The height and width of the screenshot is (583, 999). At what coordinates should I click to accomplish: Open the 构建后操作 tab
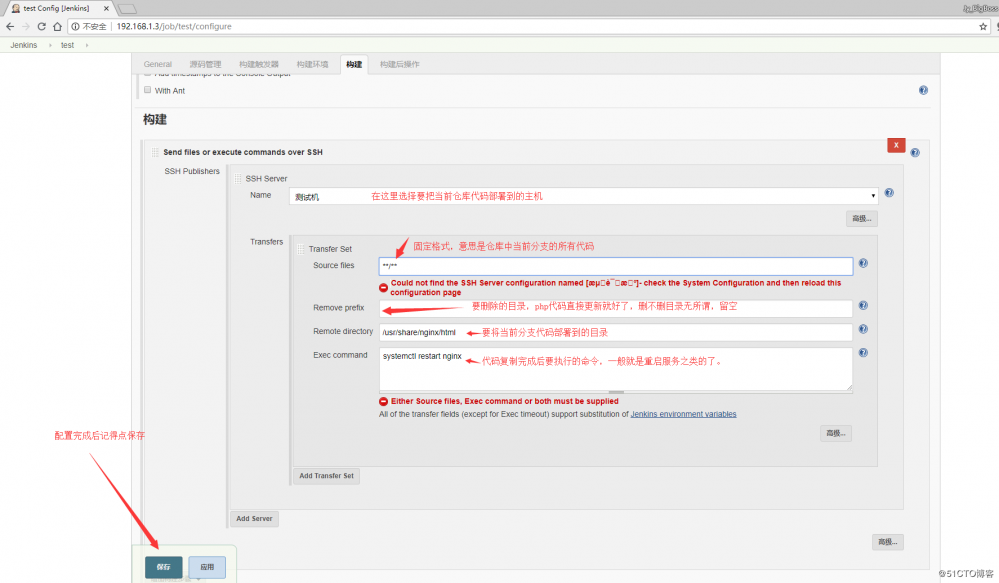[x=399, y=63]
